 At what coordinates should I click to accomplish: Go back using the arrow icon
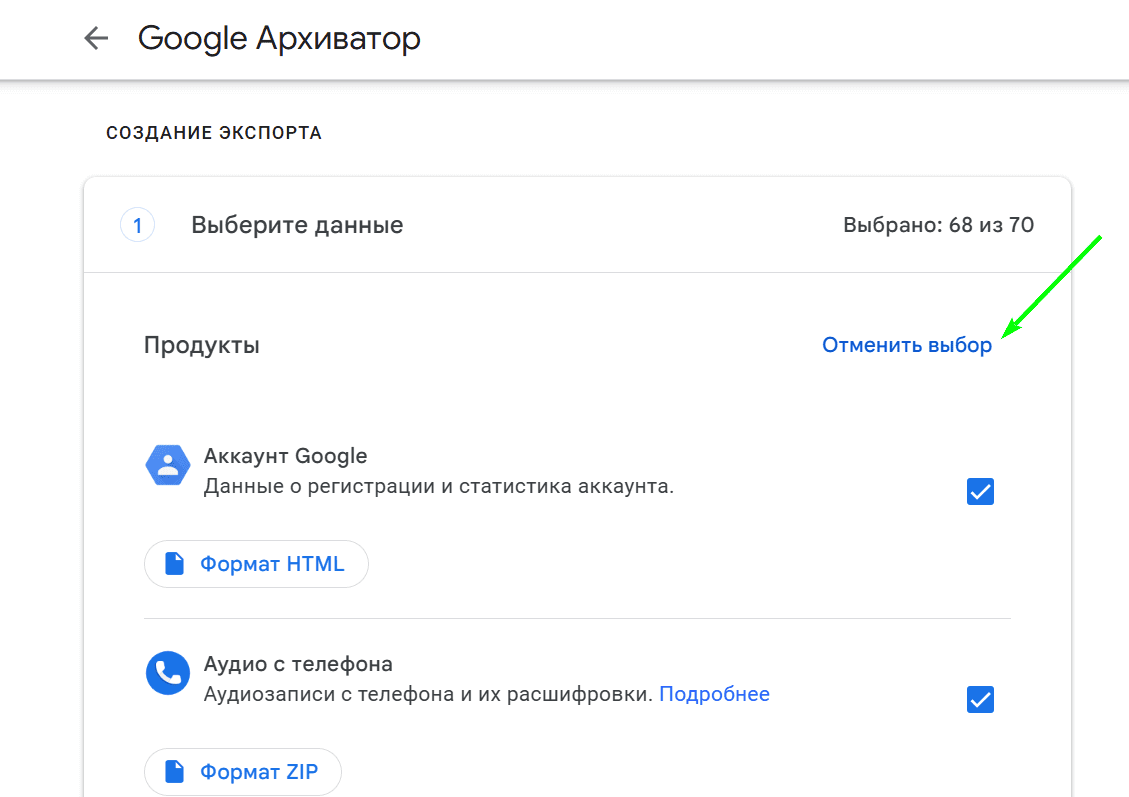[x=96, y=38]
